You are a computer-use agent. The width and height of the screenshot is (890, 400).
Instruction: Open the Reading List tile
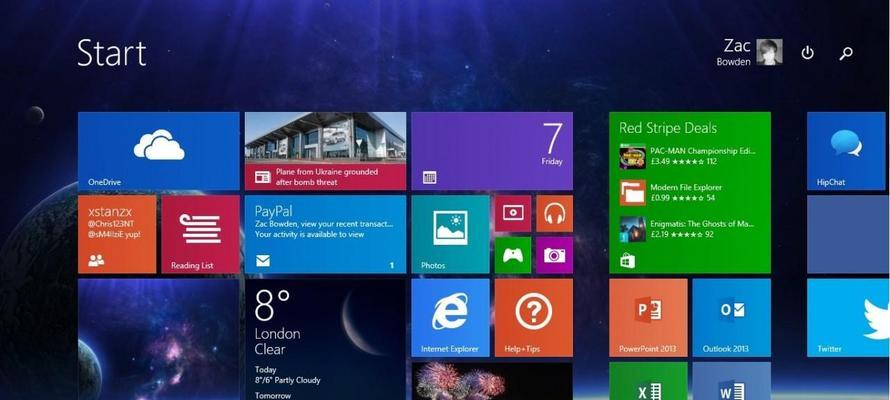pos(200,234)
